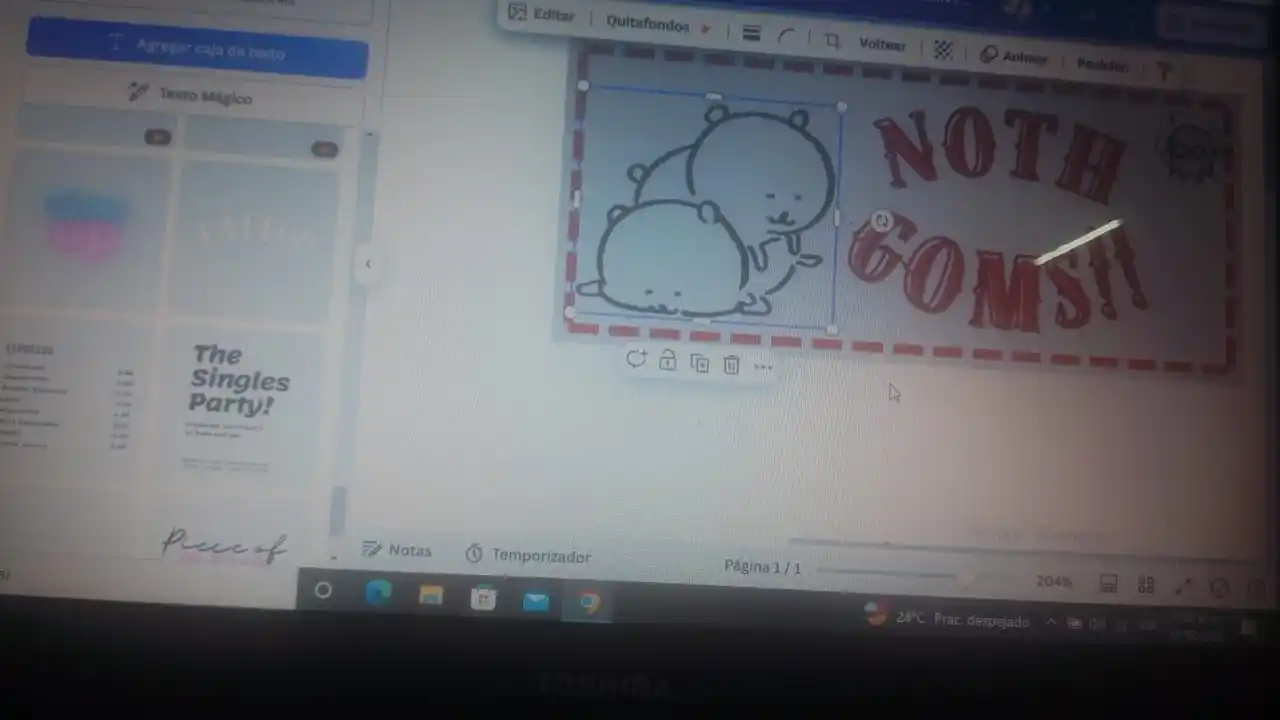Click the page view icon next to 204%
The image size is (1280, 720).
[x=1108, y=584]
